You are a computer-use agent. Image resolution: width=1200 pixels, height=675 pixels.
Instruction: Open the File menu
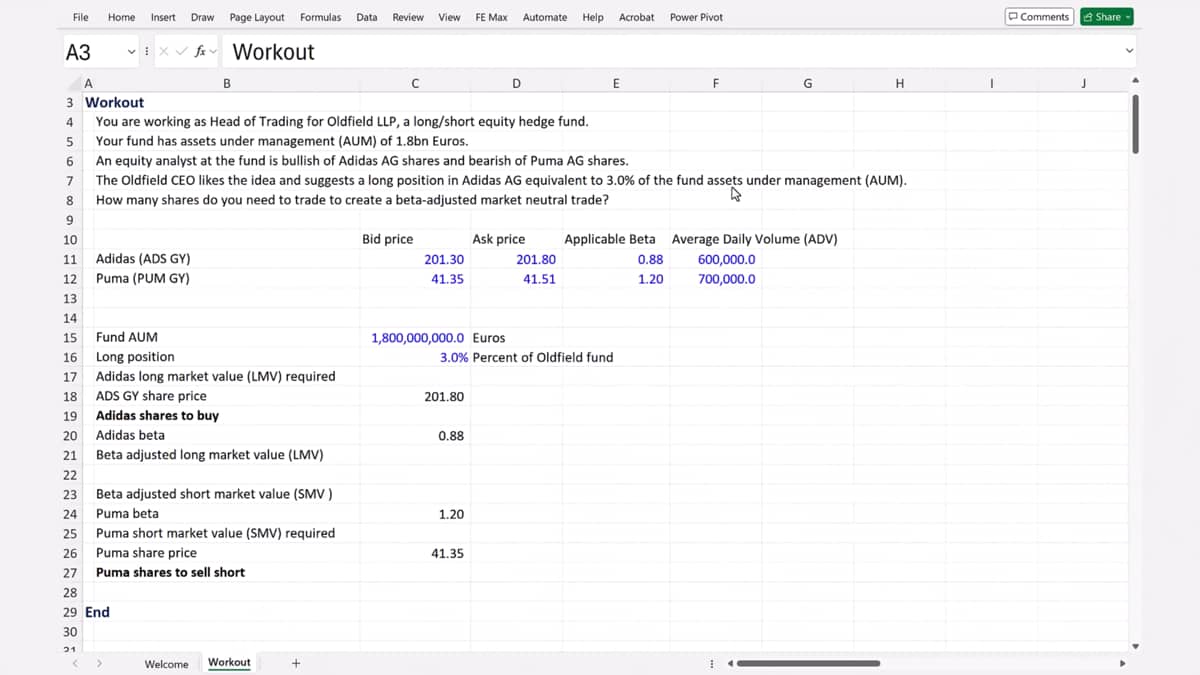coord(81,17)
